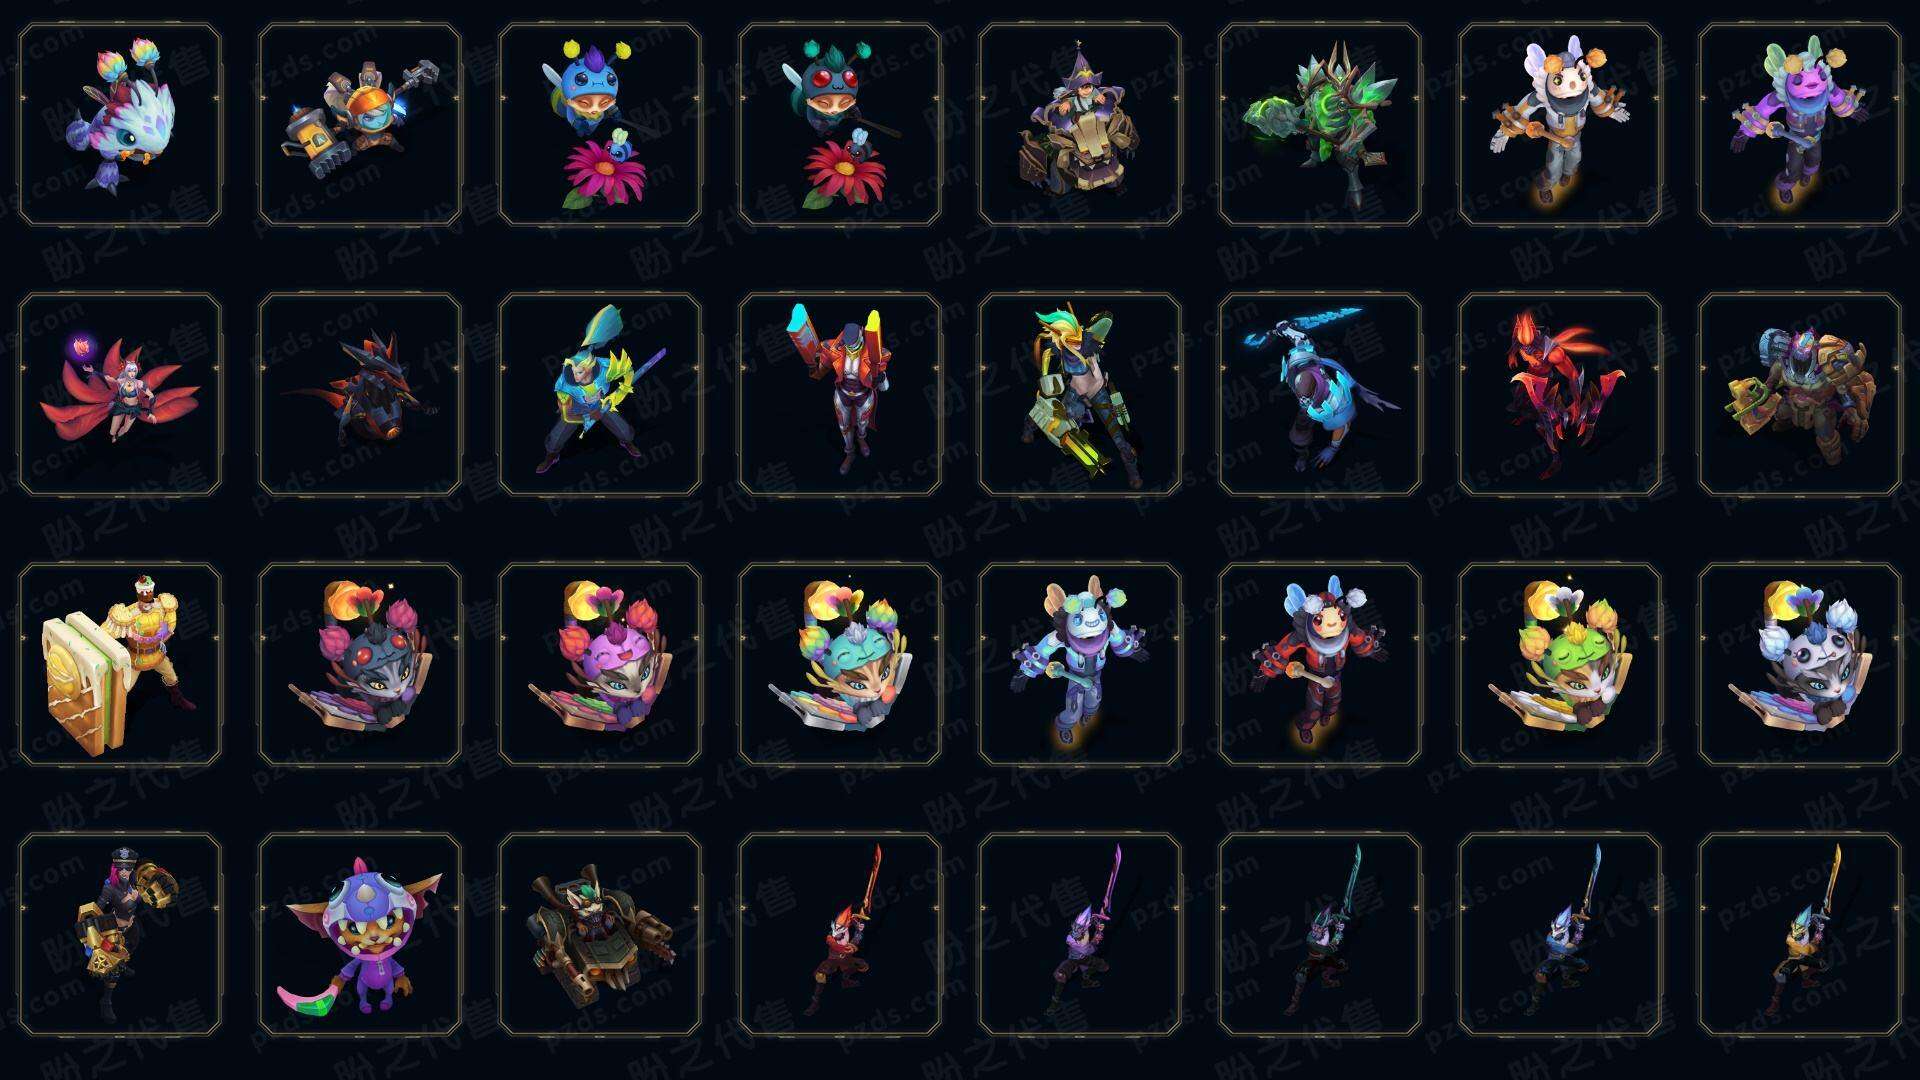Open the yellow sandwich shield character tile
Image resolution: width=1920 pixels, height=1080 pixels.
click(120, 664)
